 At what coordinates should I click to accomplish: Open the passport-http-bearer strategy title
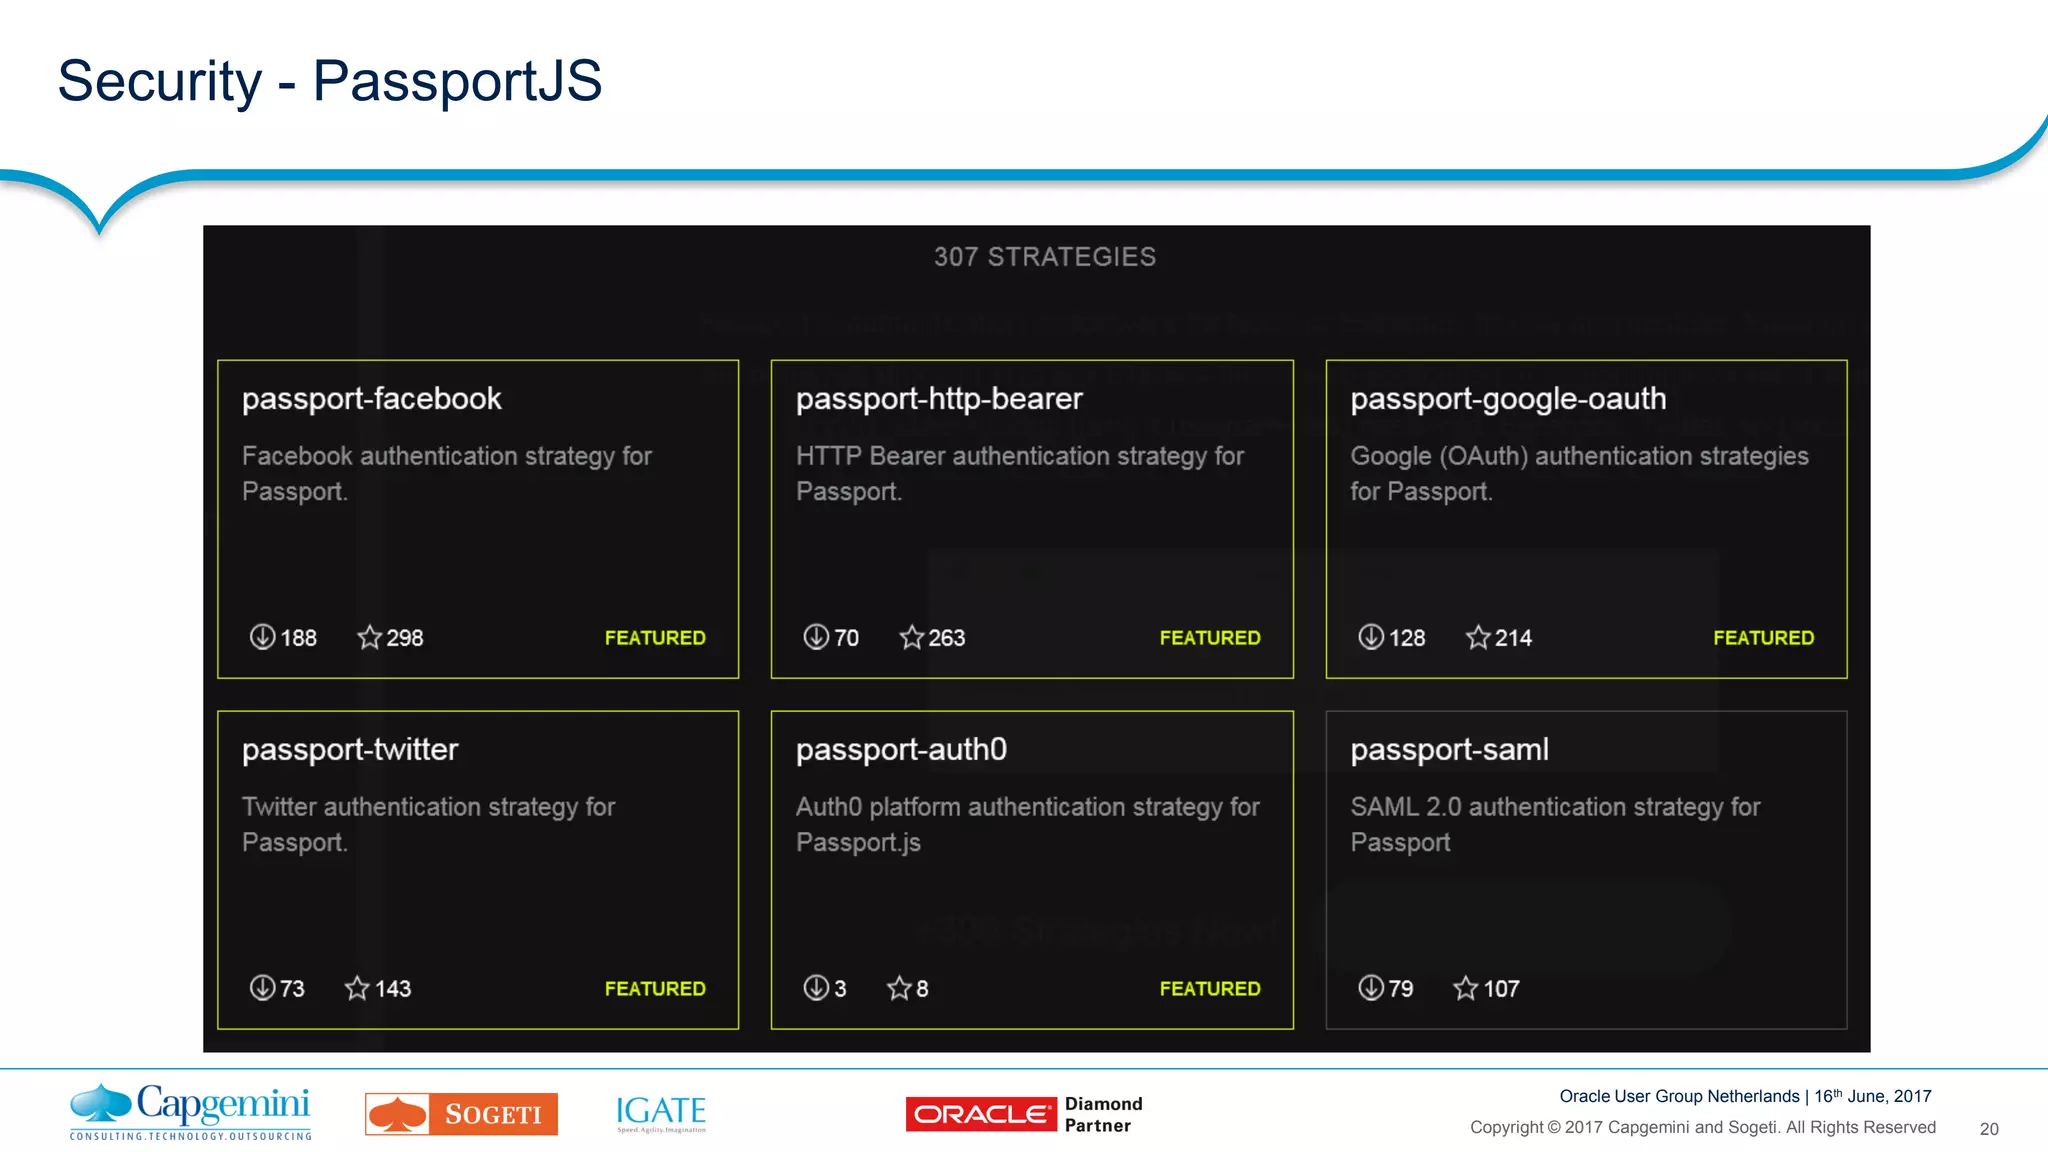939,399
